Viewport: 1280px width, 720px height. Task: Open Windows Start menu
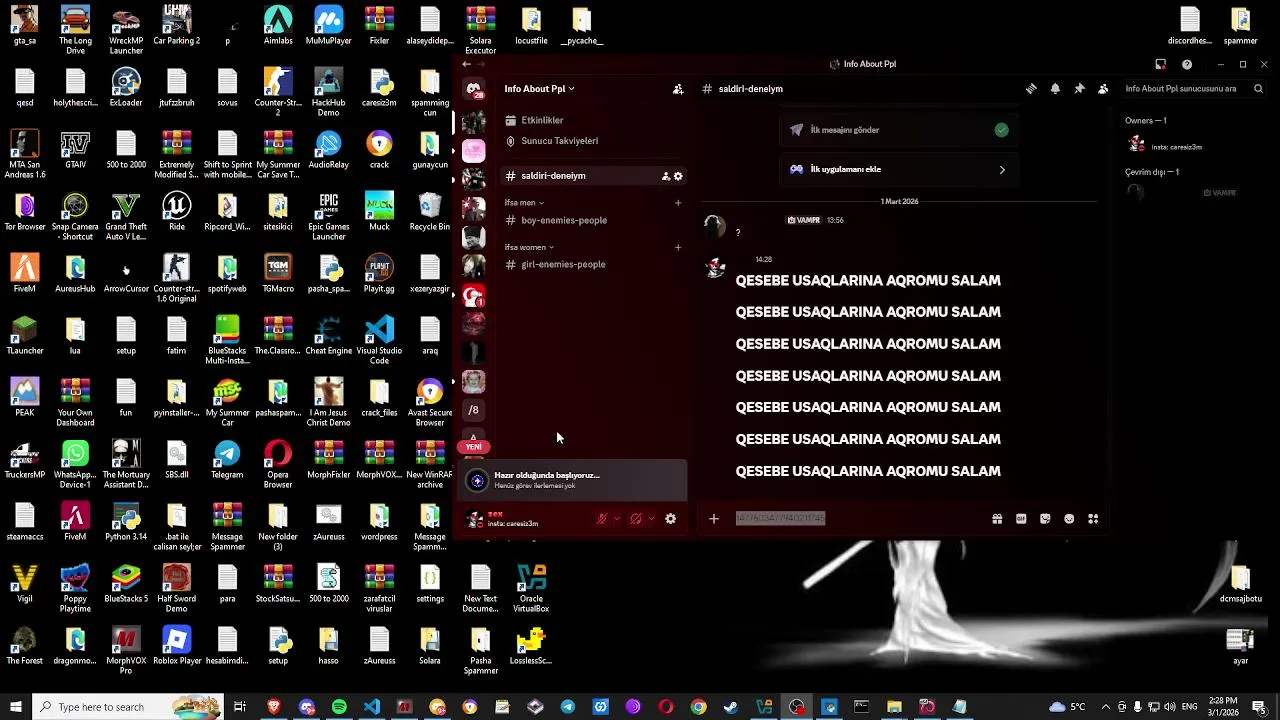pyautogui.click(x=16, y=707)
